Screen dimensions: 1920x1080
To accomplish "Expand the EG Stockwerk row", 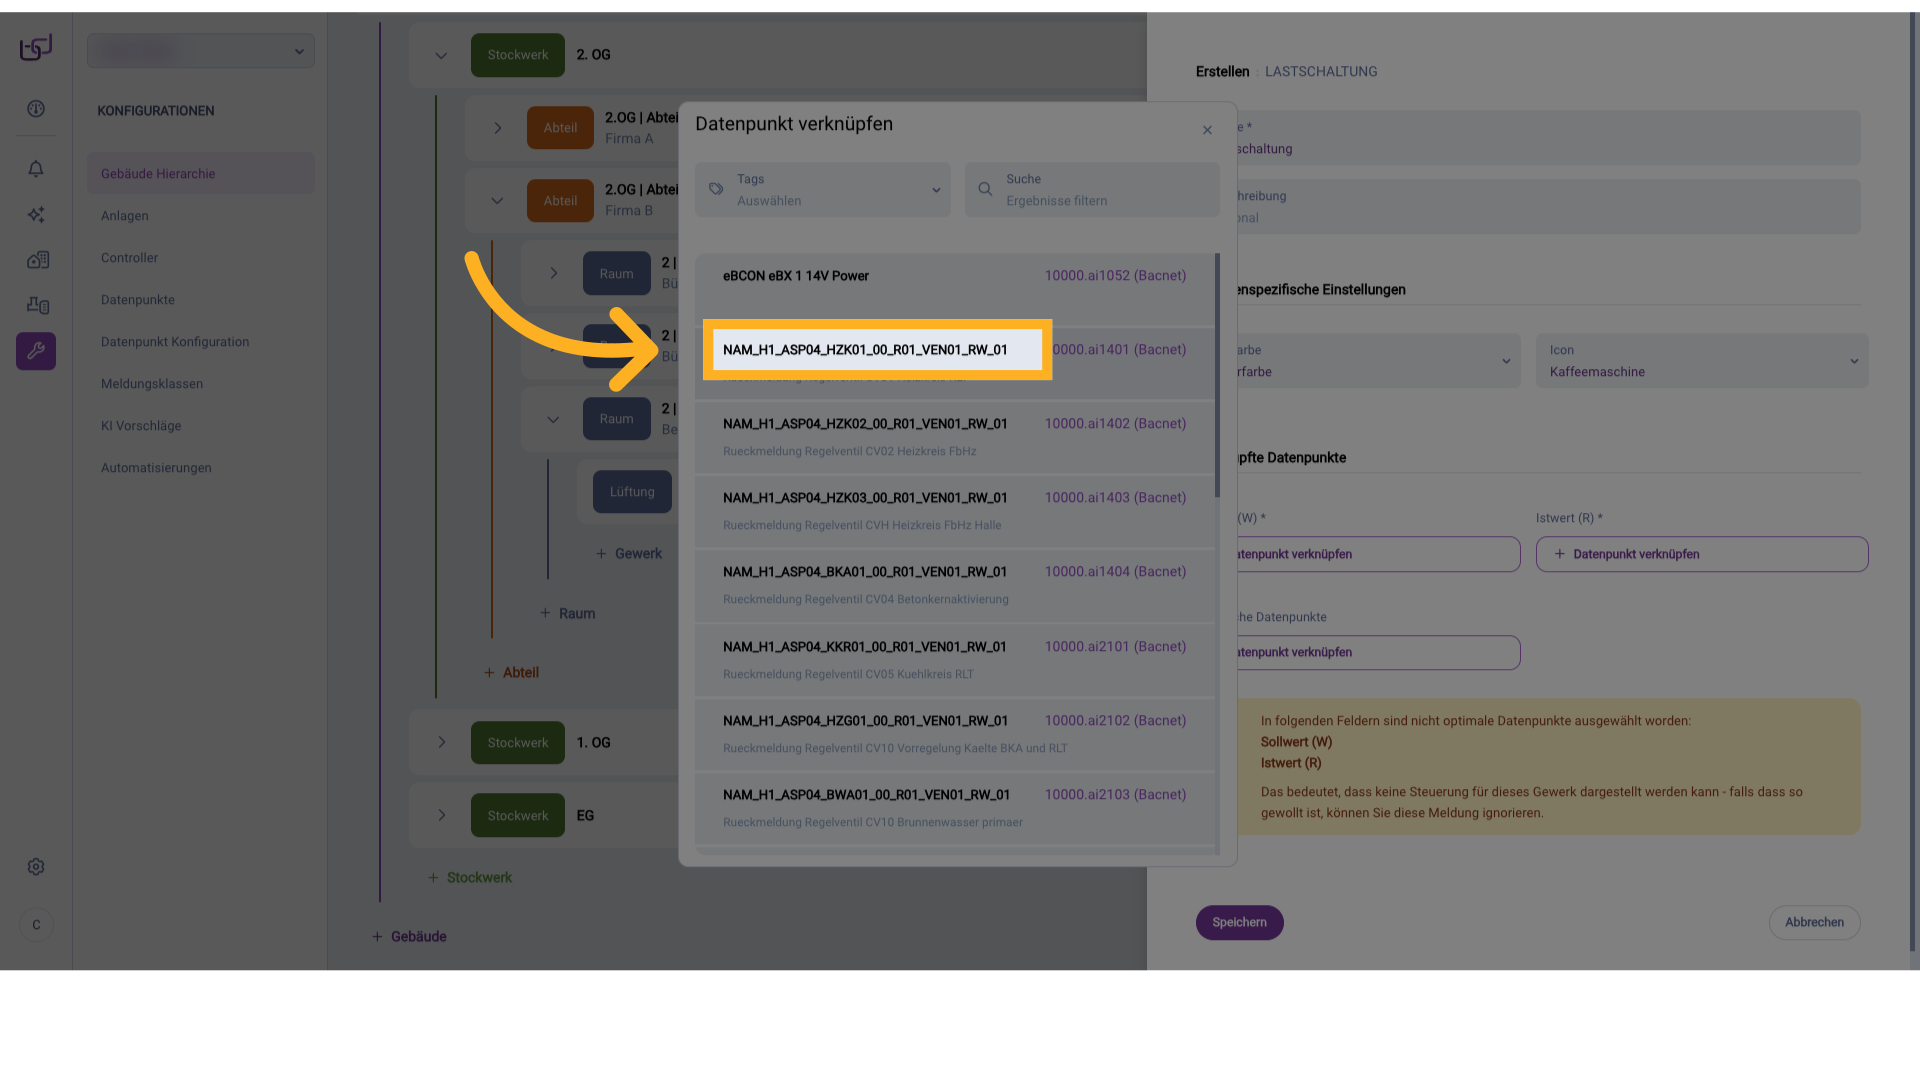I will pyautogui.click(x=441, y=815).
